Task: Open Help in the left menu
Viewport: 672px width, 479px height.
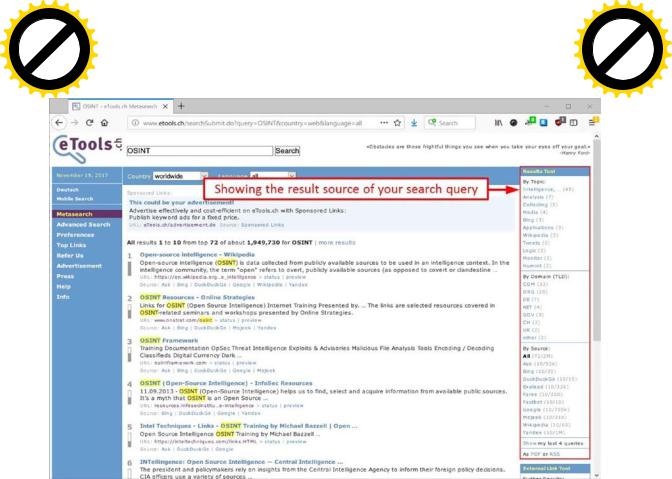Action: [x=63, y=286]
